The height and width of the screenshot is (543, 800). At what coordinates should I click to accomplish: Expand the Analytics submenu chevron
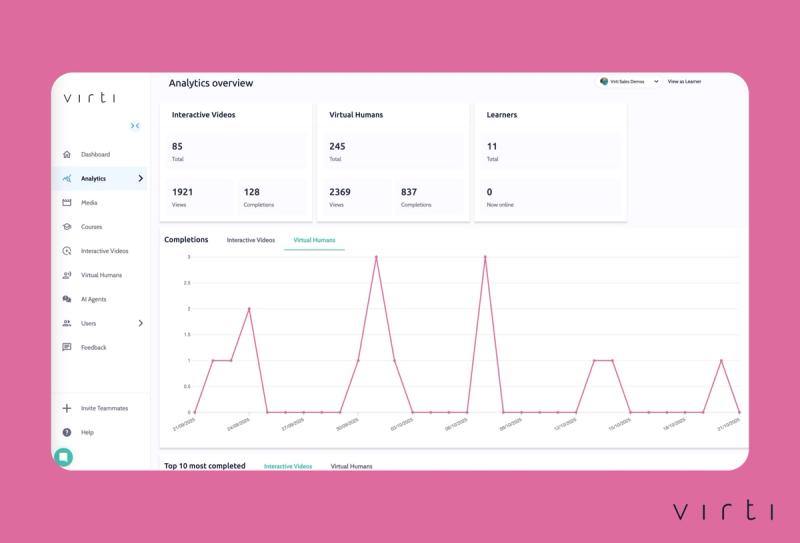(141, 178)
